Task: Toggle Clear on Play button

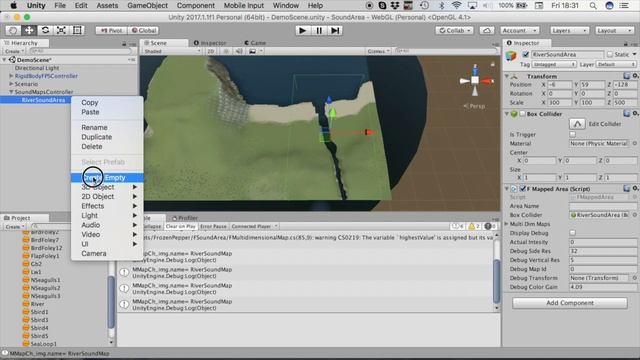Action: 180,226
